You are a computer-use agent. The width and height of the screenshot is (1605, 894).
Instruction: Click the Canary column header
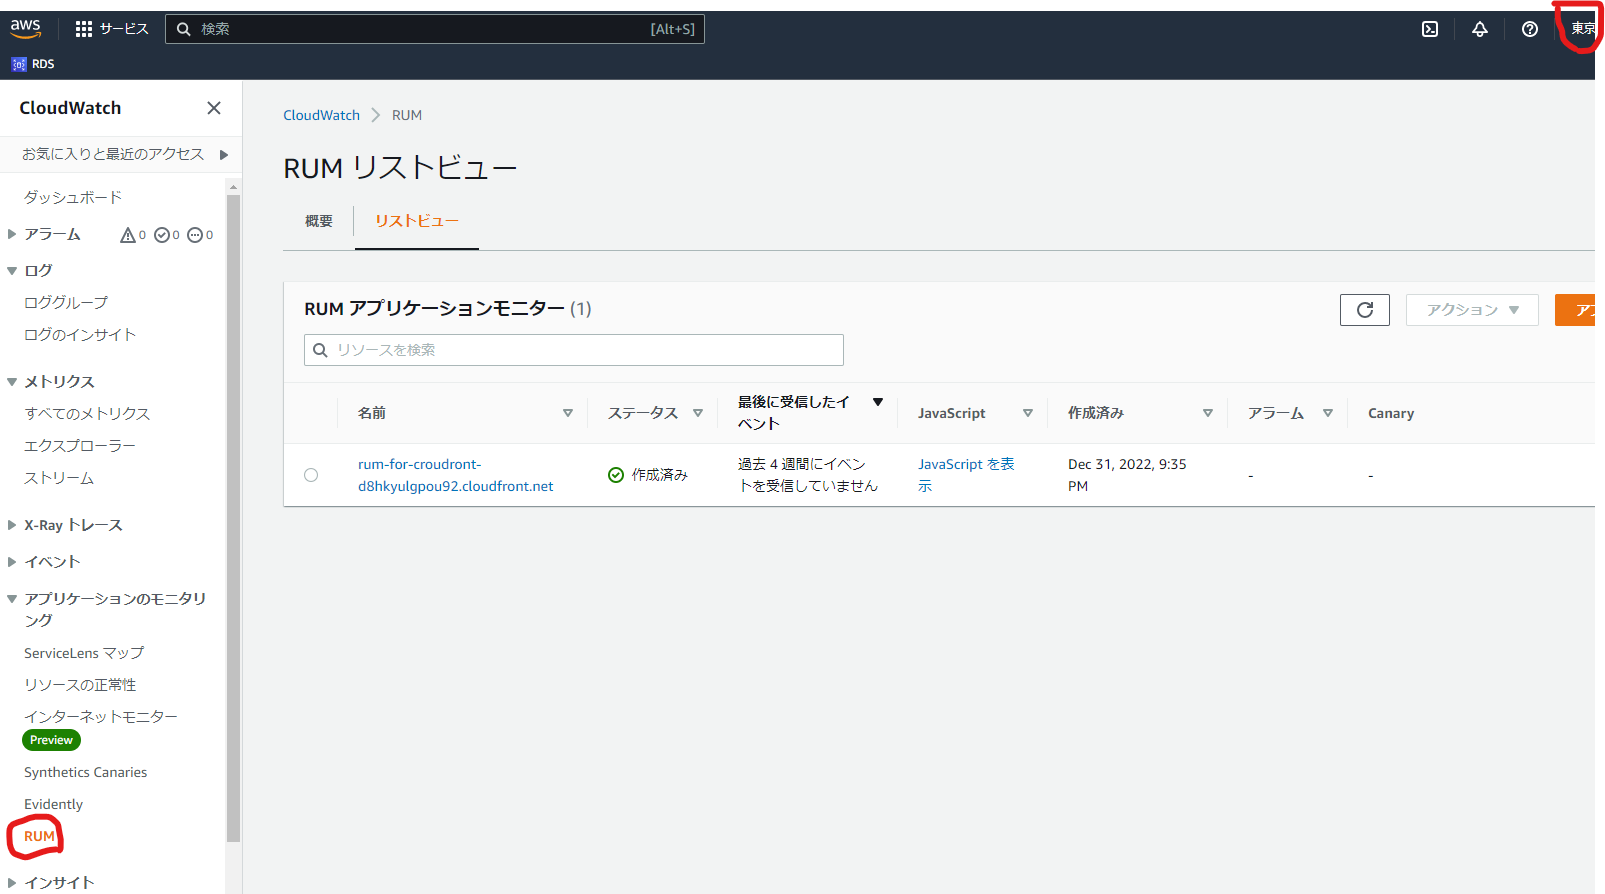click(x=1391, y=413)
